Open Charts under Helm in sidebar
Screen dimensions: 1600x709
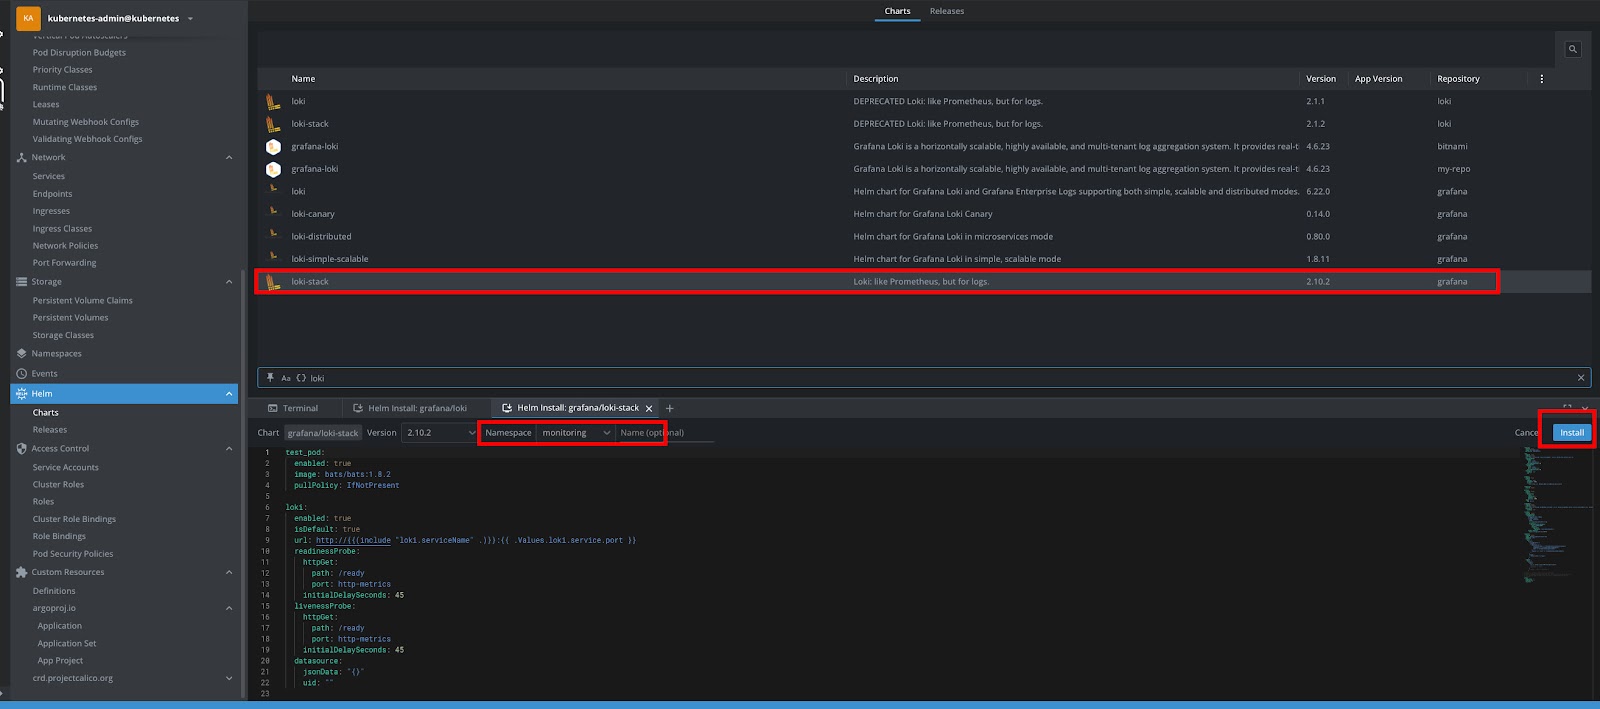pos(46,412)
